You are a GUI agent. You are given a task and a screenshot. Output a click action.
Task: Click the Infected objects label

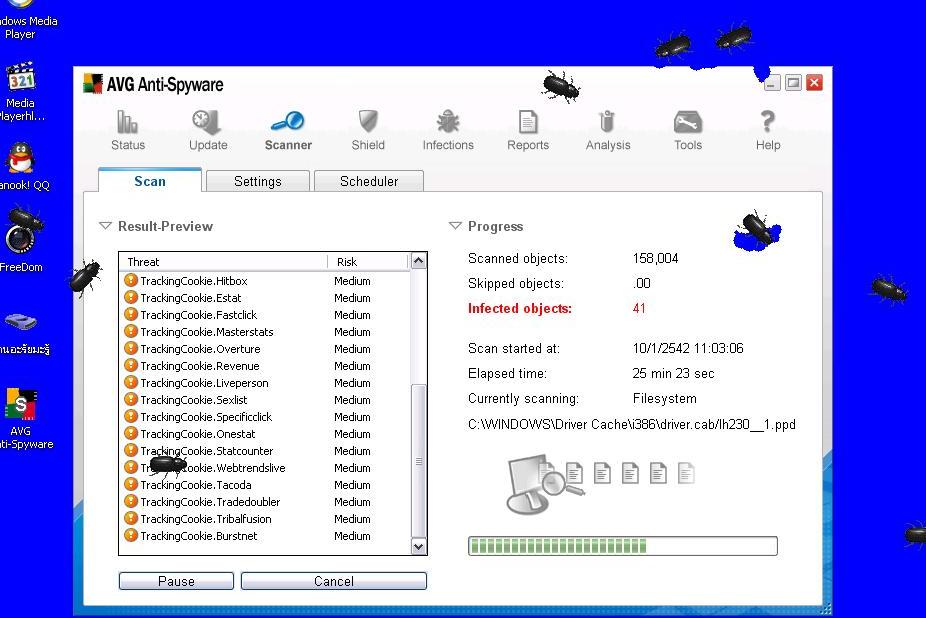(x=520, y=308)
